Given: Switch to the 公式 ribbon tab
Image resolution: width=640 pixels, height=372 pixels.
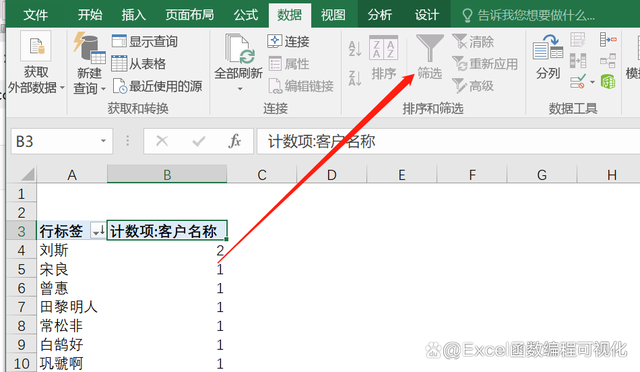Looking at the screenshot, I should point(246,15).
